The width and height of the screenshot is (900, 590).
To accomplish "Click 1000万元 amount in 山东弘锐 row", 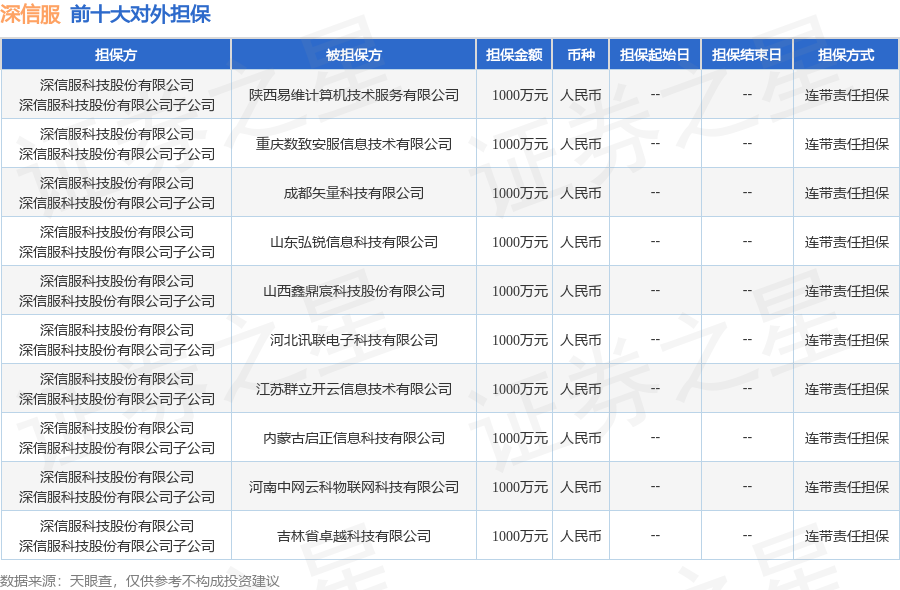I will tap(520, 242).
